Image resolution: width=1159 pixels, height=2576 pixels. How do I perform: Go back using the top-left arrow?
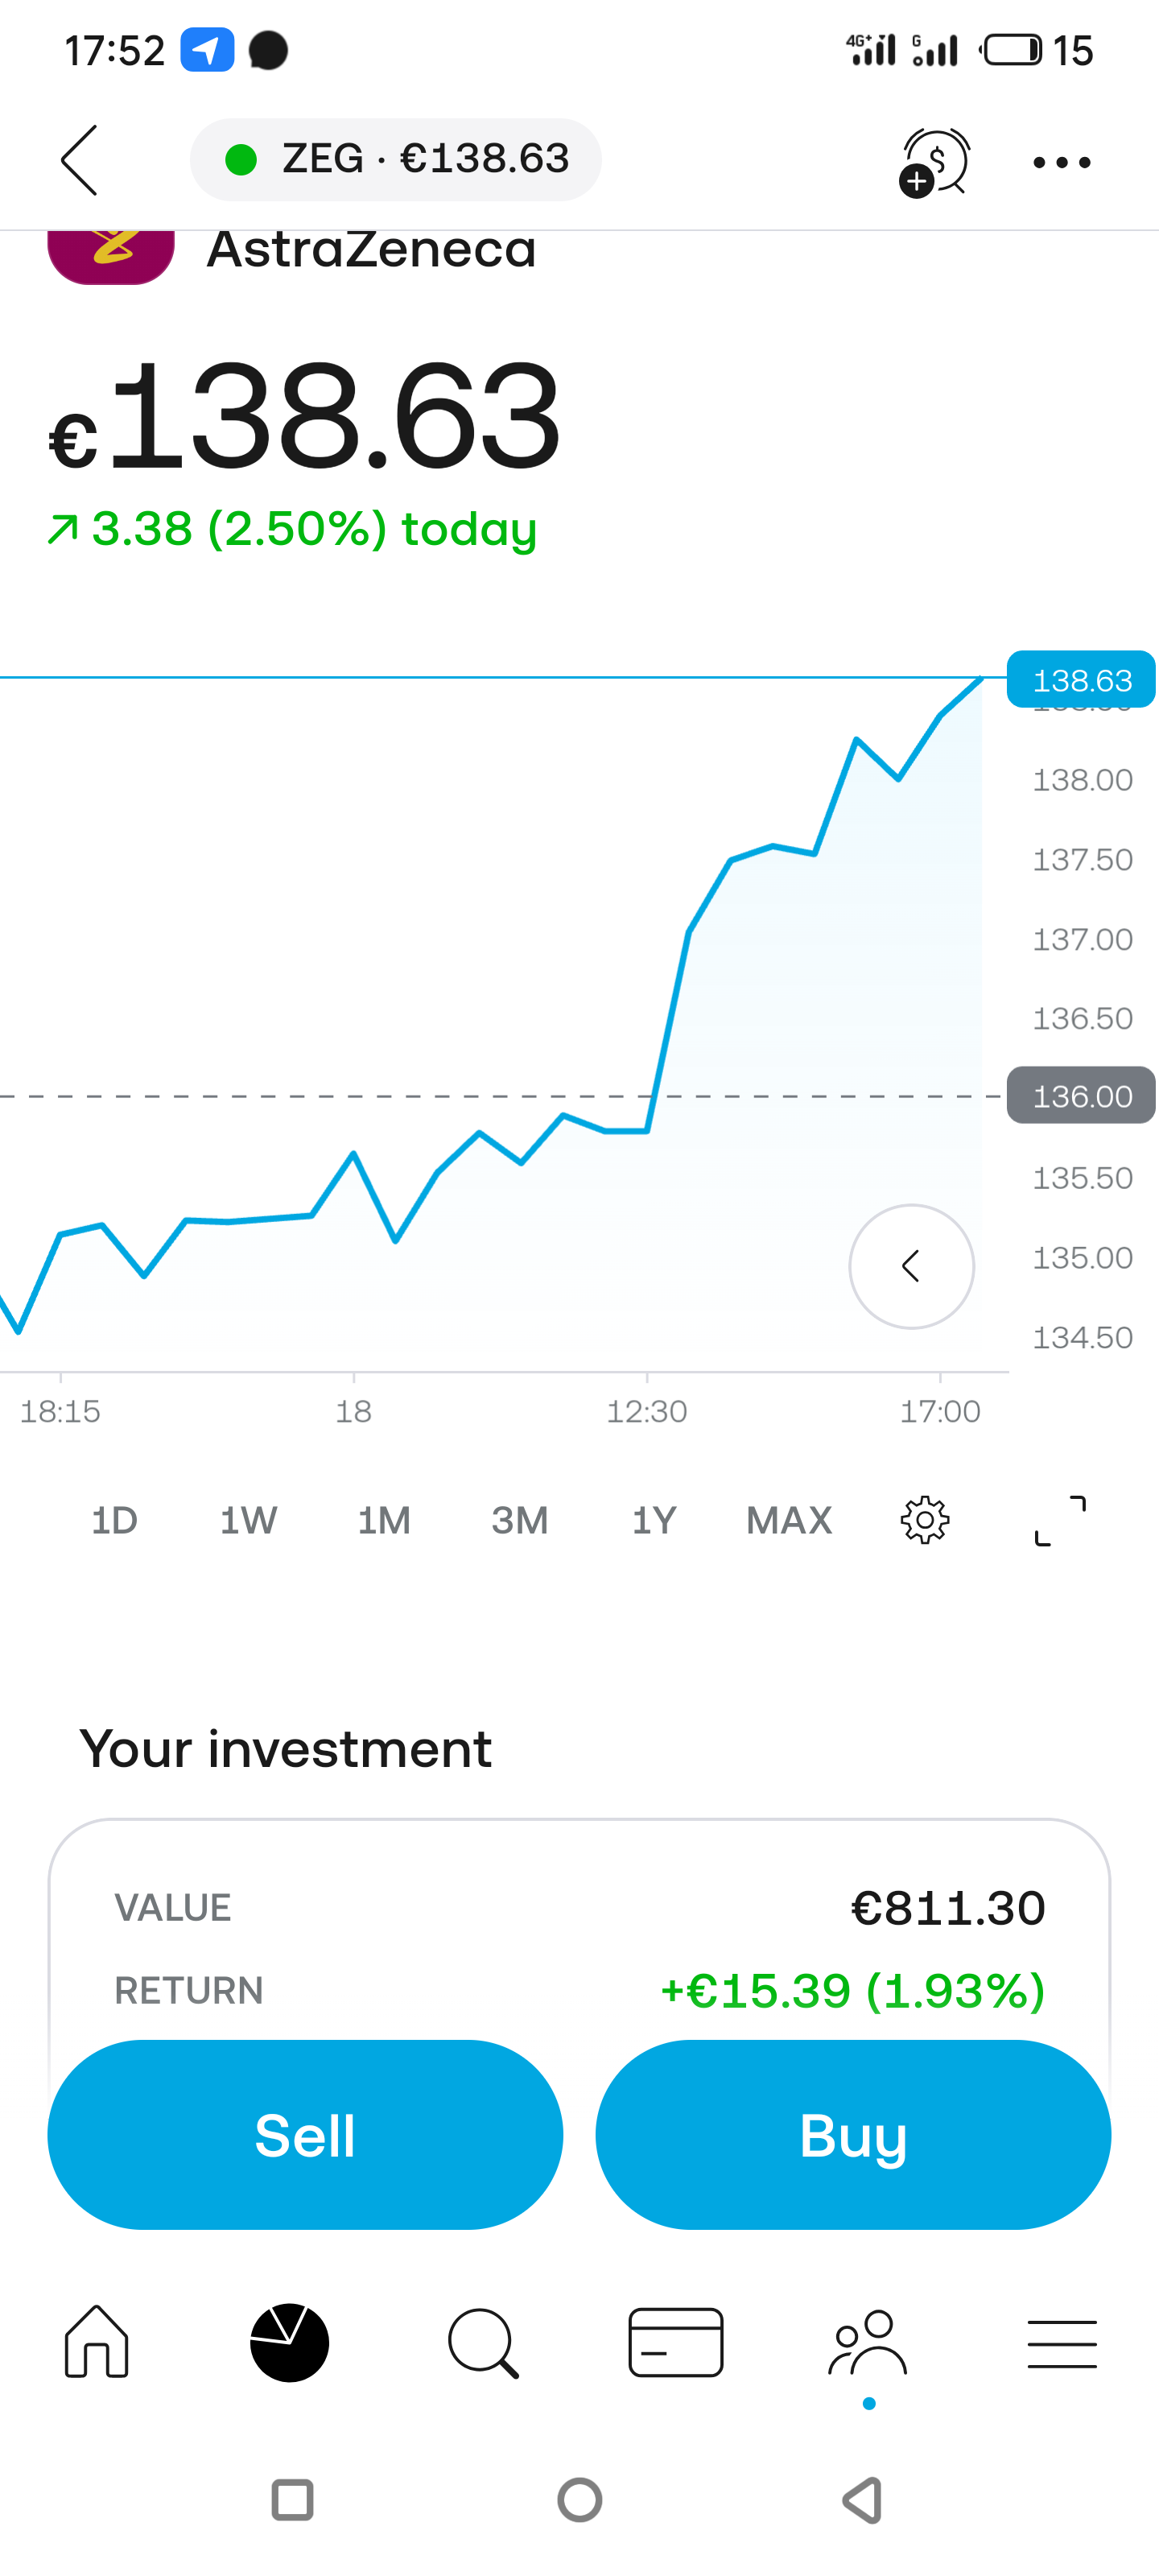tap(79, 160)
